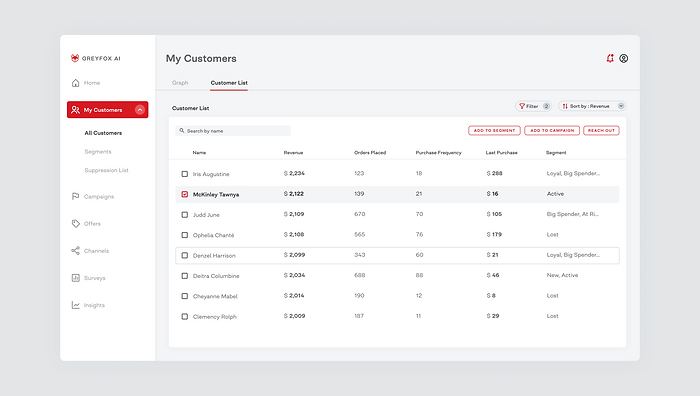This screenshot has height=396, width=700.
Task: Sort by the Revenue column header
Action: click(x=293, y=153)
